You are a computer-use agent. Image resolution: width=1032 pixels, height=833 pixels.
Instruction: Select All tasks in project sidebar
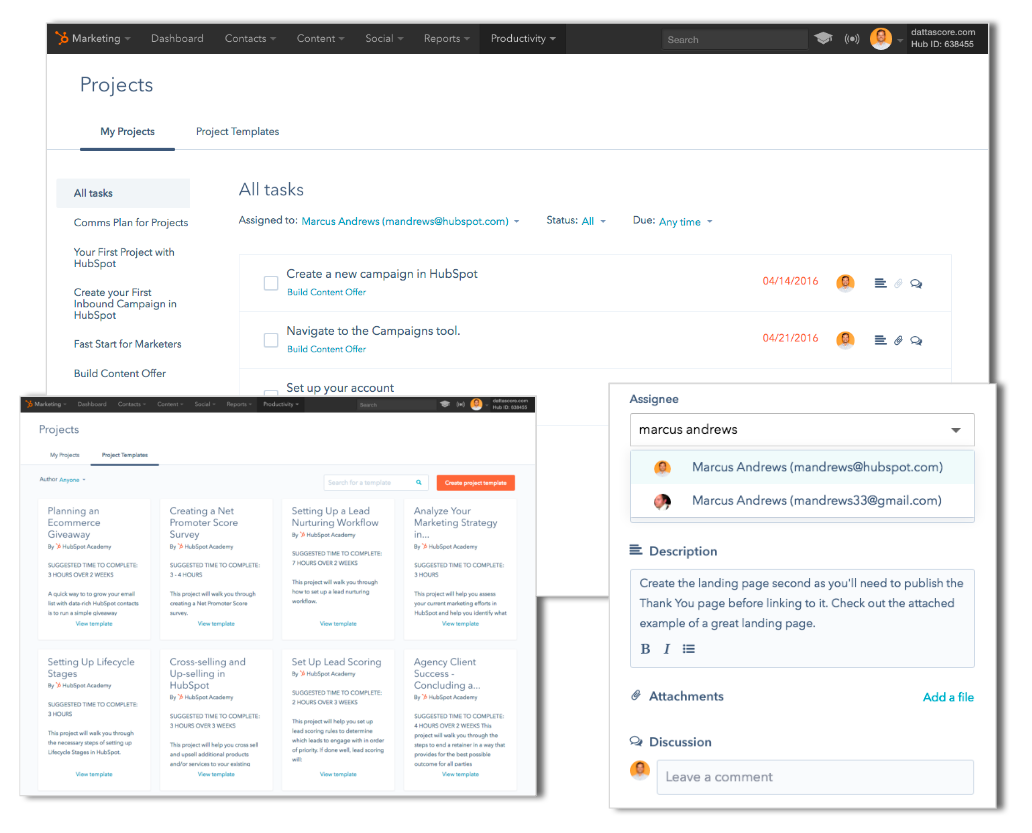coord(123,193)
